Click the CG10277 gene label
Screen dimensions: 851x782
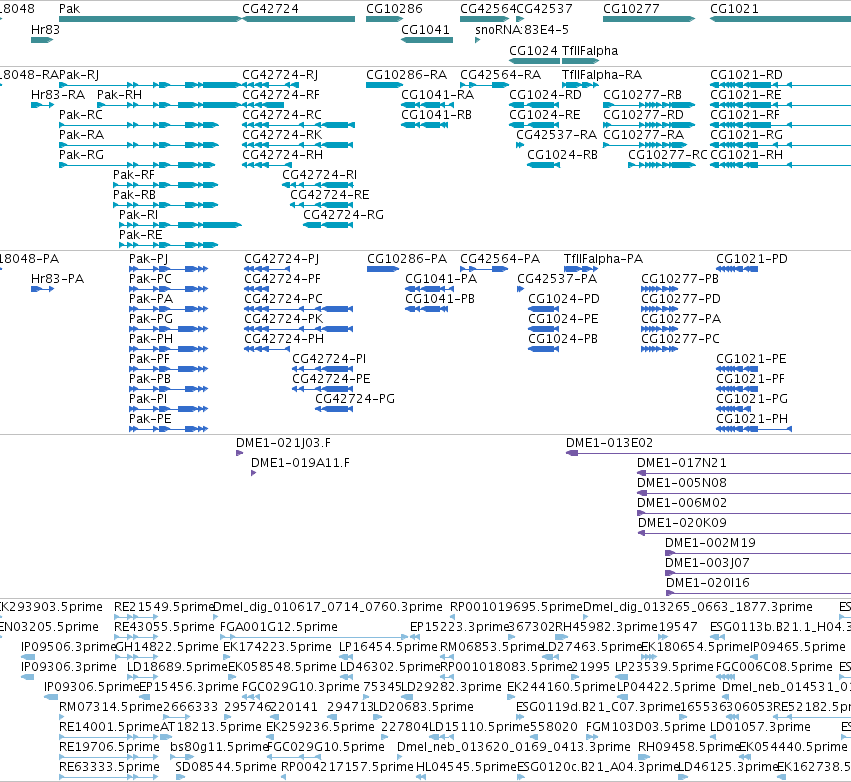[x=631, y=9]
